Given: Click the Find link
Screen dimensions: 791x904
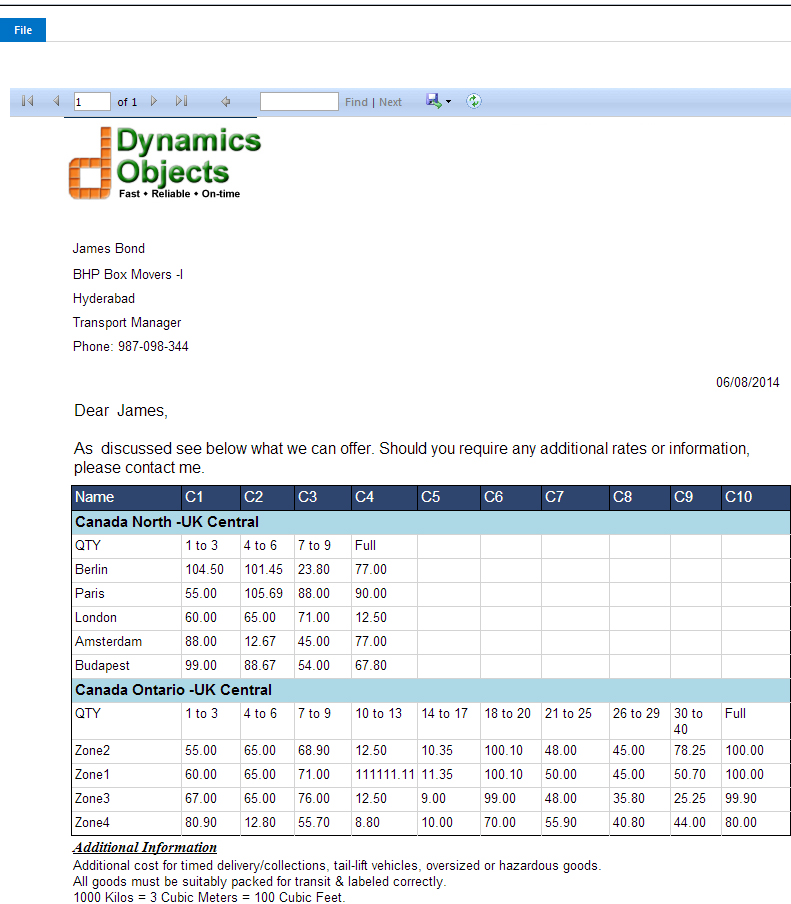Looking at the screenshot, I should click(356, 102).
